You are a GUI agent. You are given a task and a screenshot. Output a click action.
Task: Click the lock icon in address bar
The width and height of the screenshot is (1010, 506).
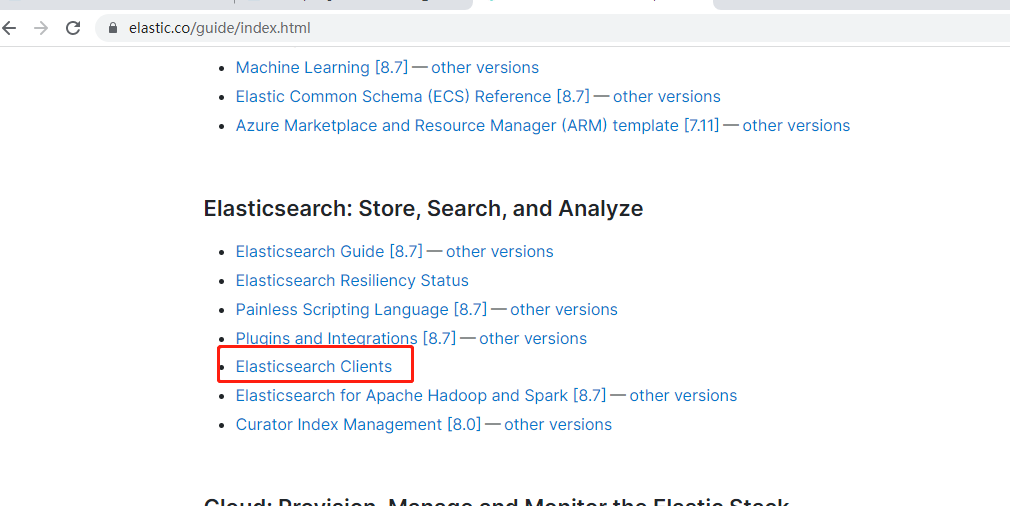112,28
